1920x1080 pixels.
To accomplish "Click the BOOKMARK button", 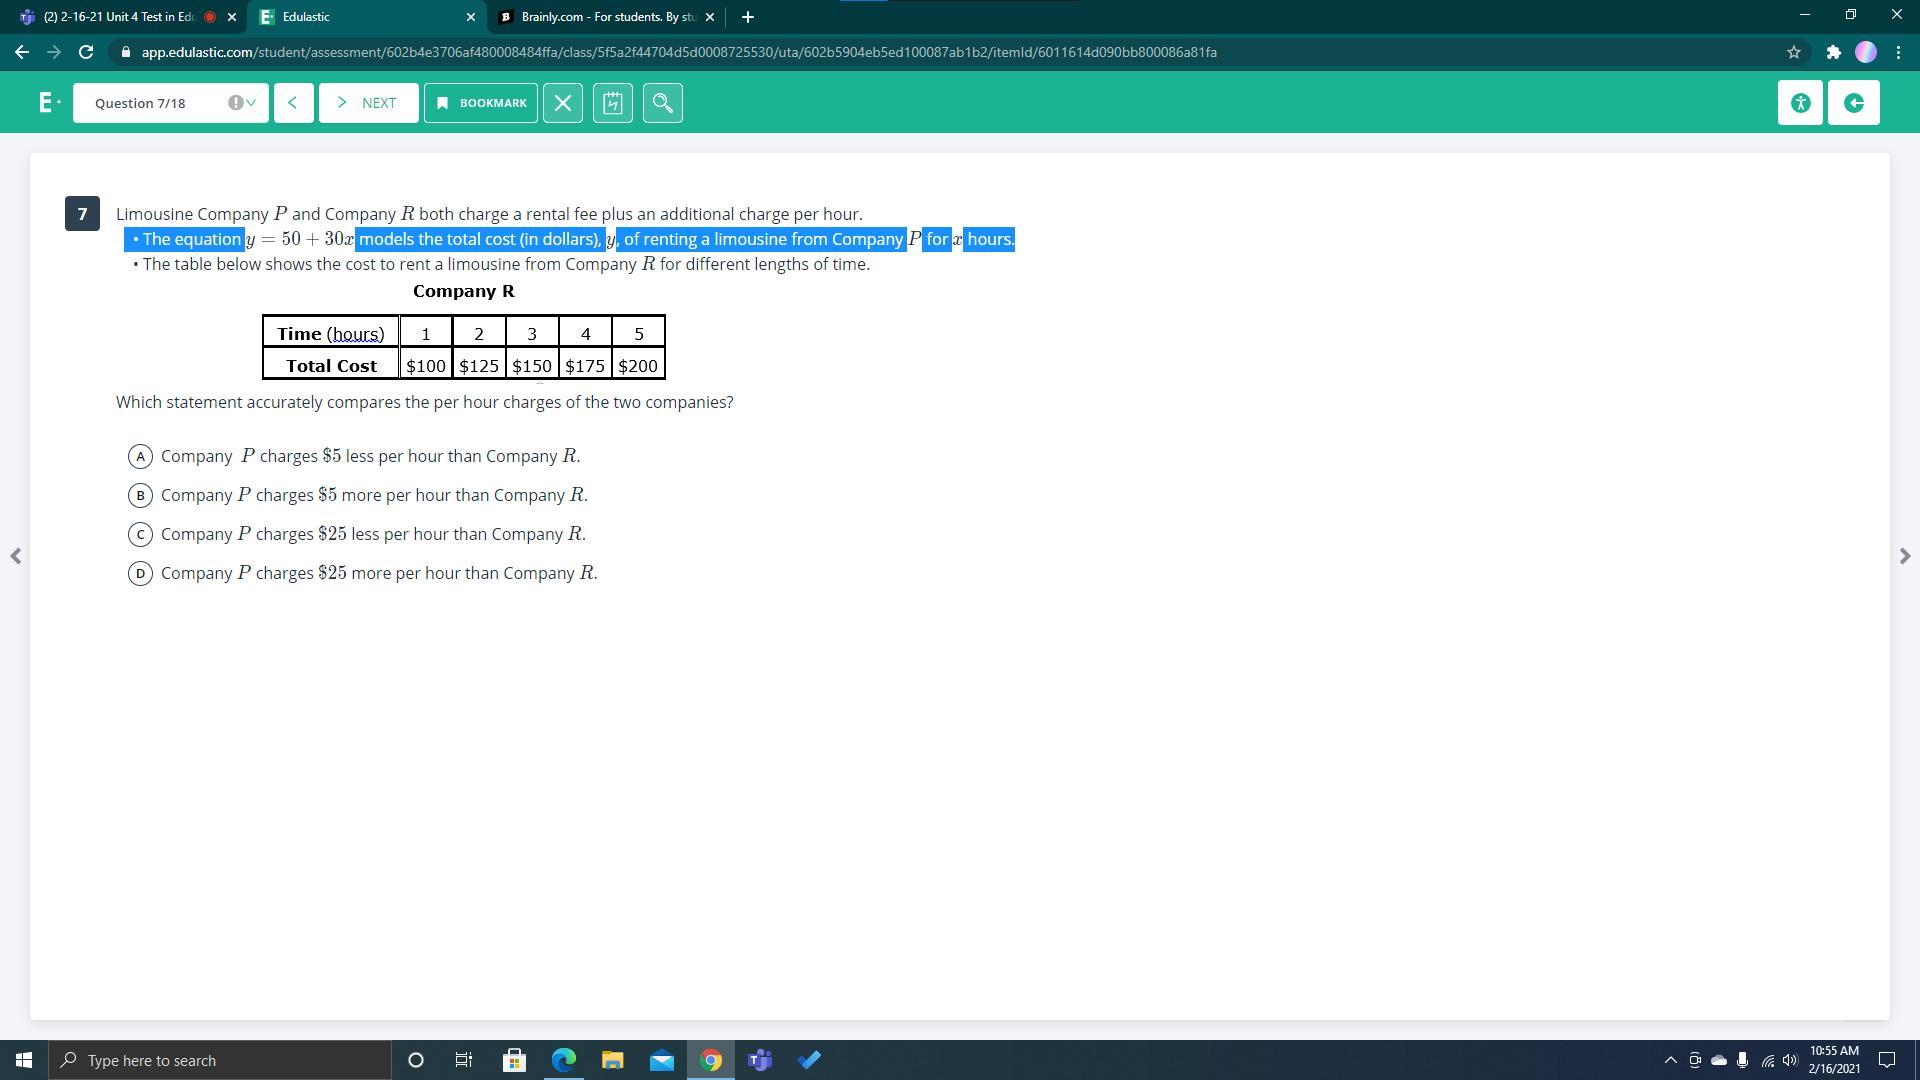I will [x=481, y=103].
